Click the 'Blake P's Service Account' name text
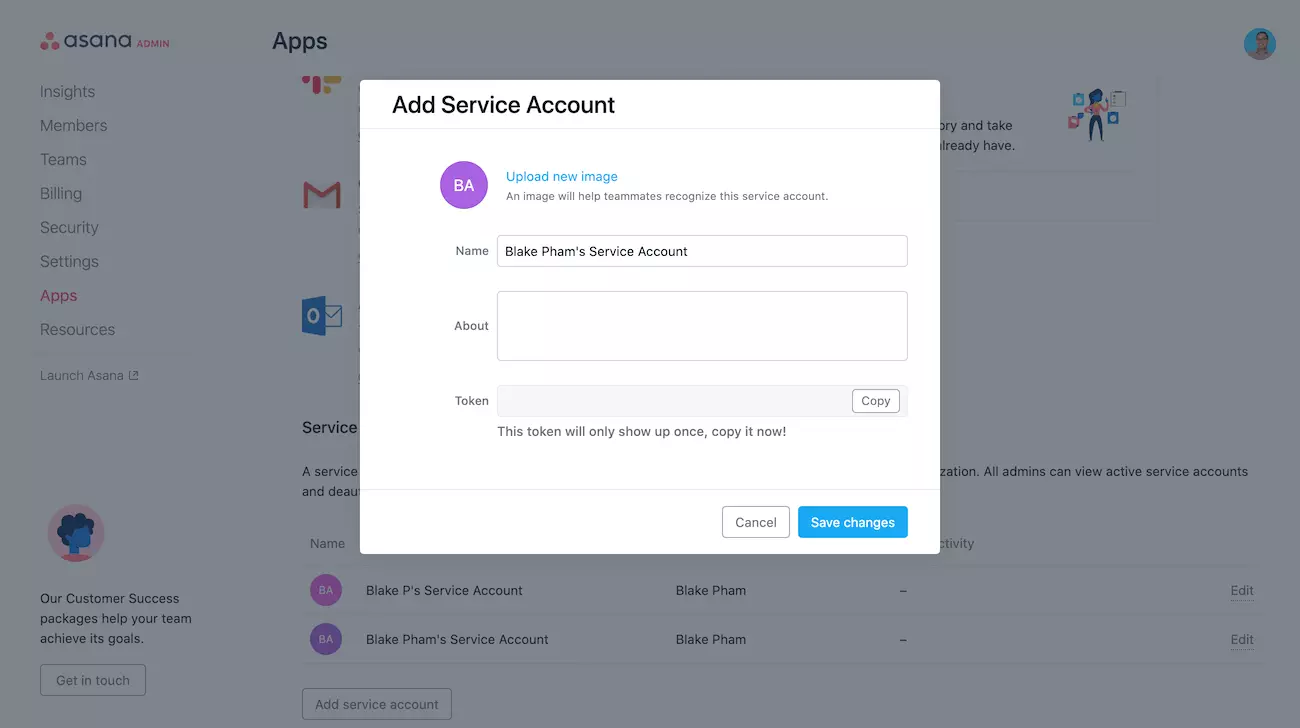This screenshot has height=728, width=1300. [x=444, y=590]
